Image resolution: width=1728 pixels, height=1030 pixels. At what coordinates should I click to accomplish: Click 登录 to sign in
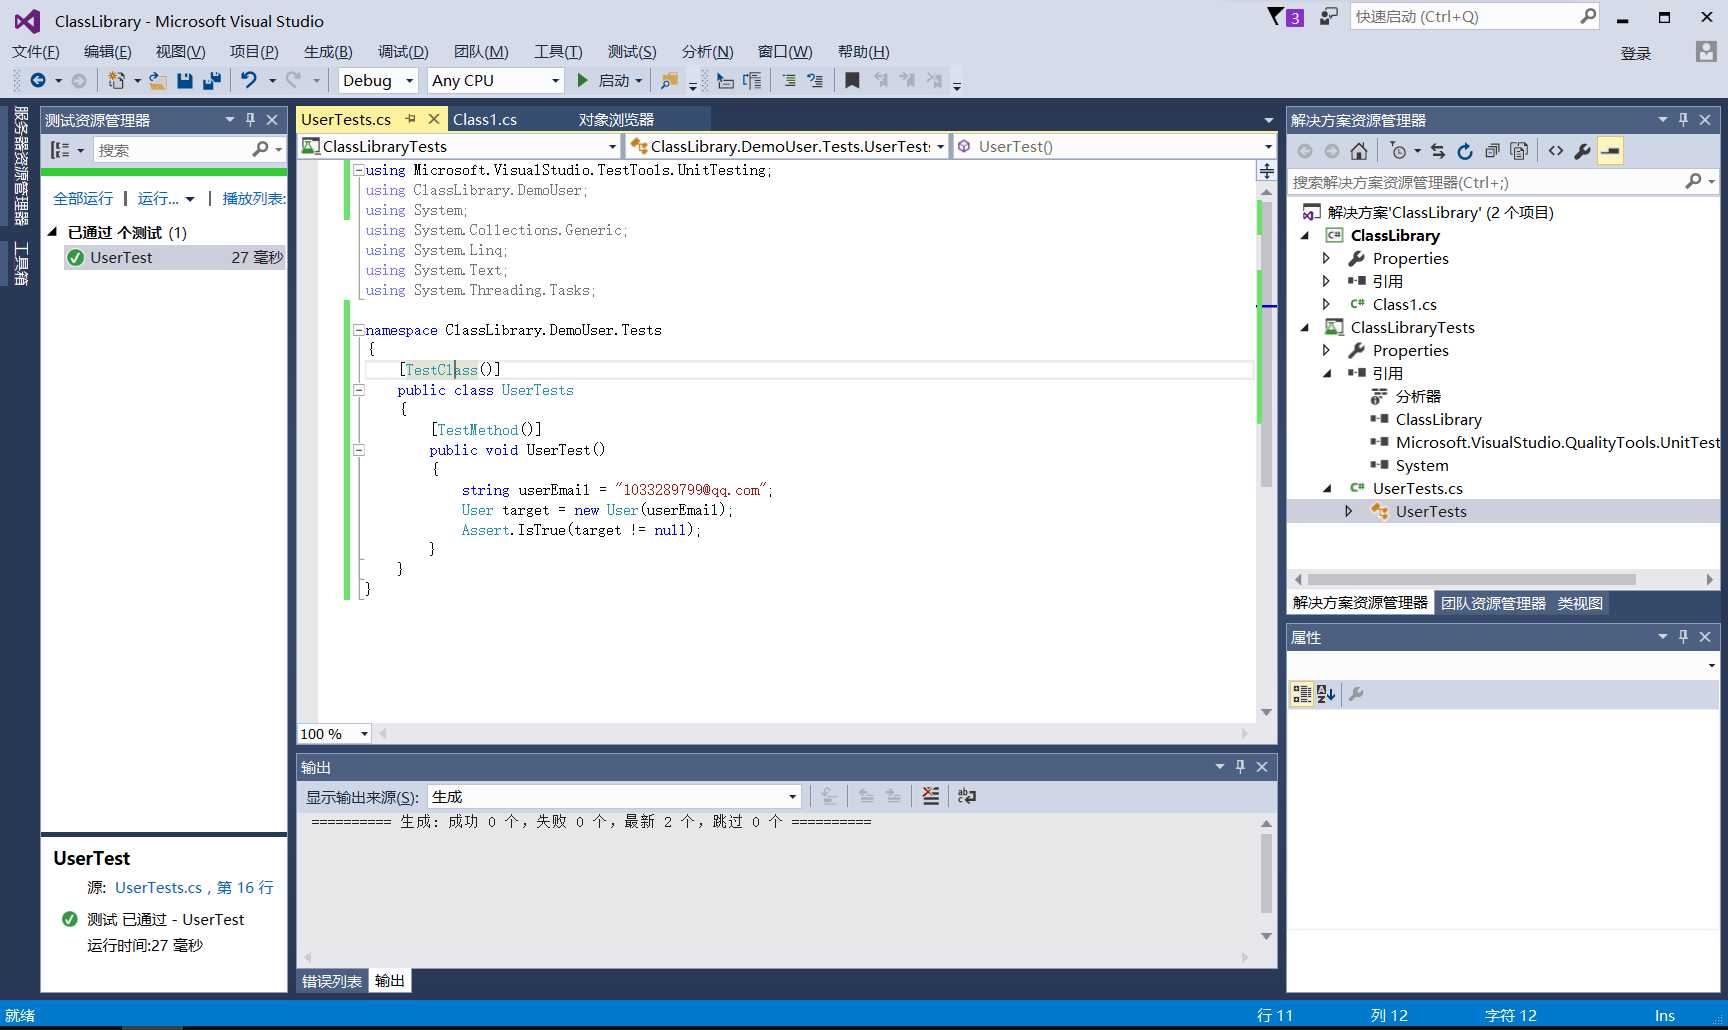pyautogui.click(x=1636, y=53)
